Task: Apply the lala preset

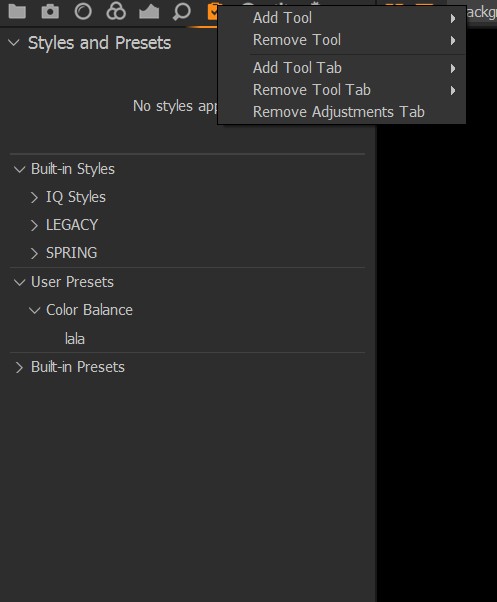Action: (x=75, y=339)
